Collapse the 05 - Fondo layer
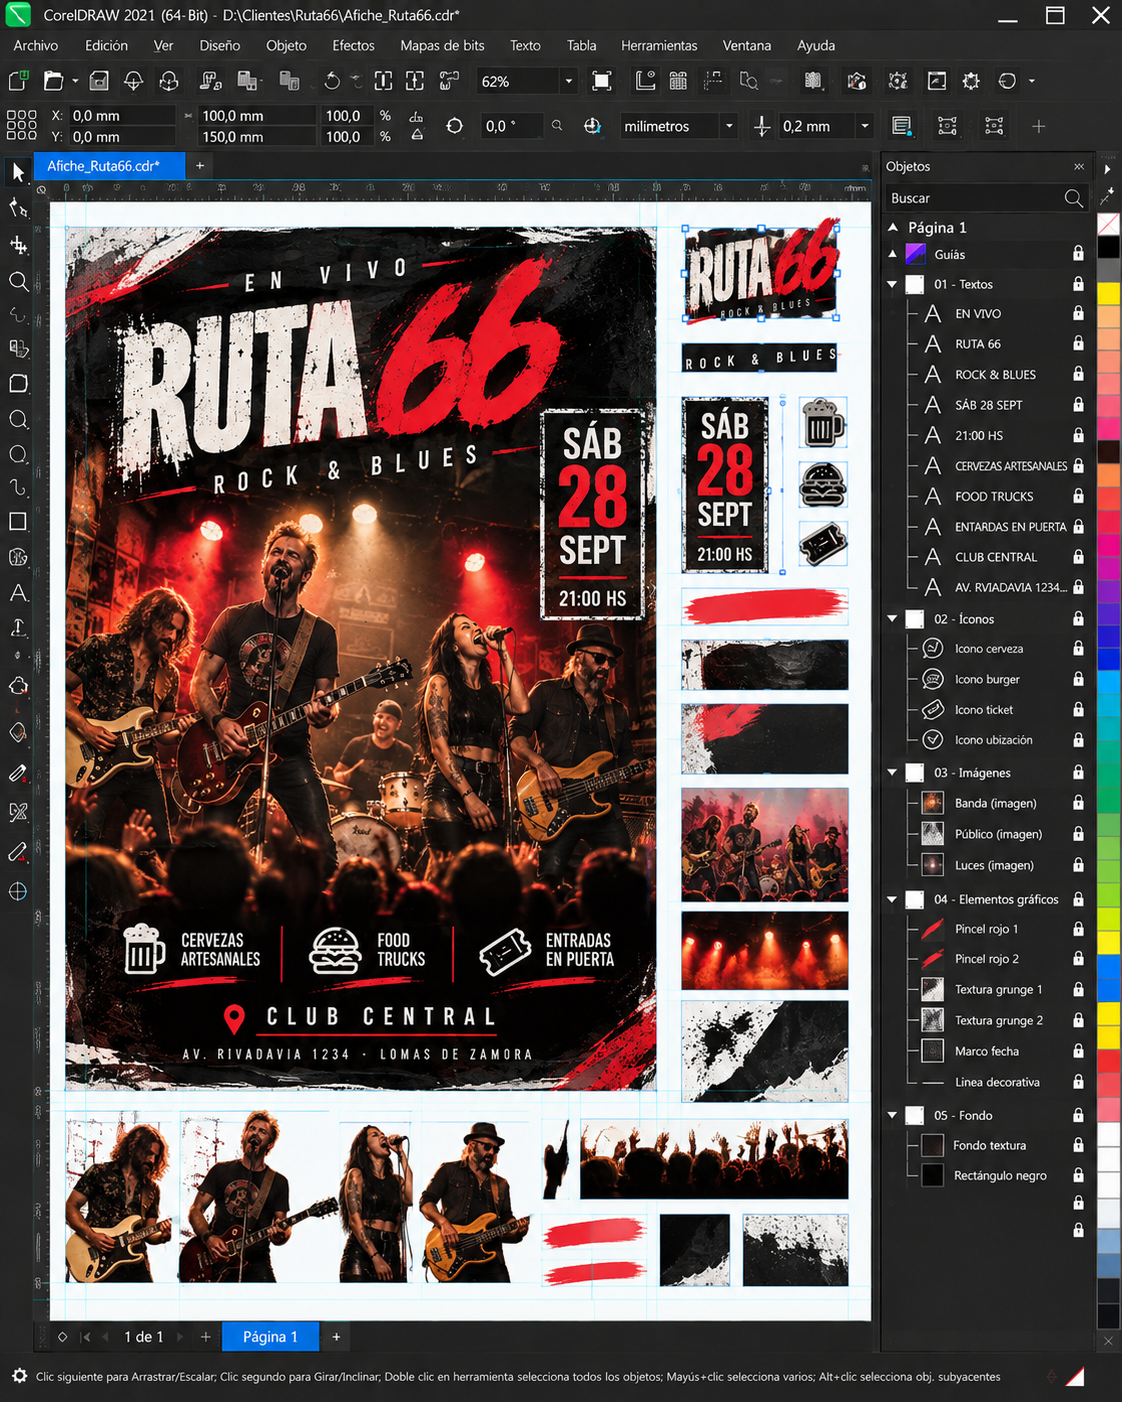 coord(893,1115)
